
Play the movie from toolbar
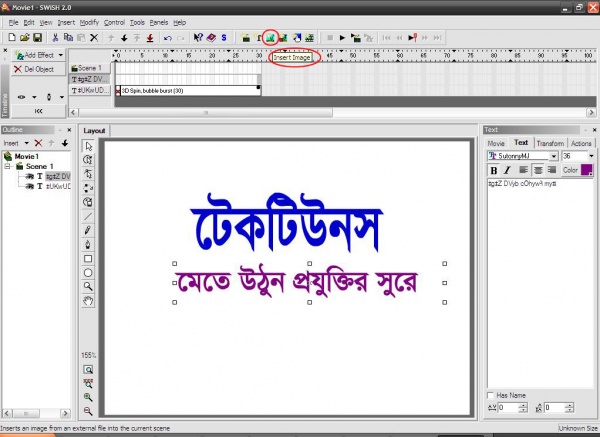click(342, 38)
